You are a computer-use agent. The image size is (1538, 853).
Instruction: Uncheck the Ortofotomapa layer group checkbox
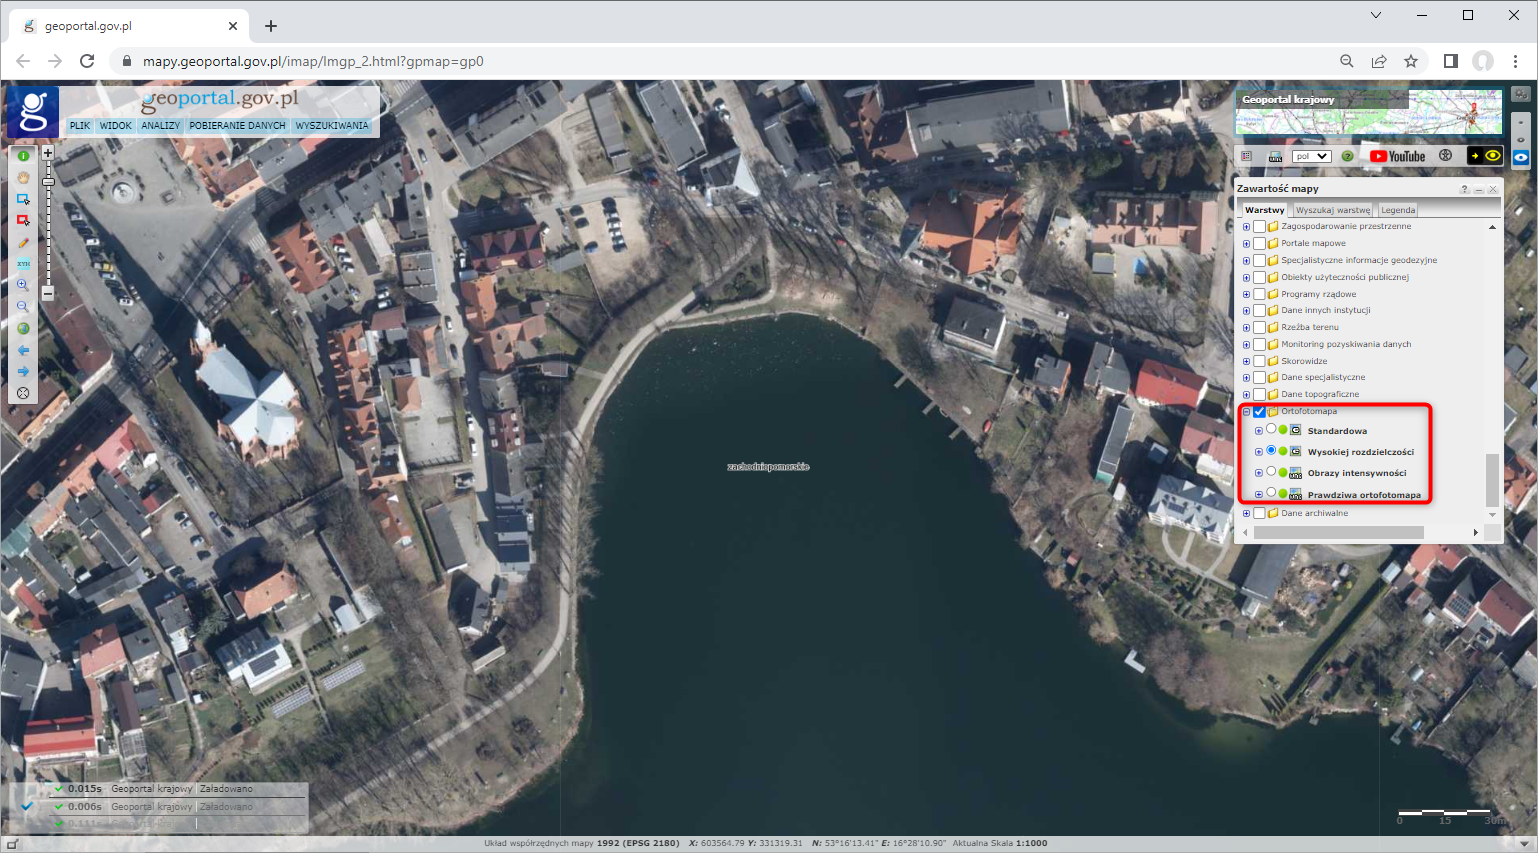point(1259,412)
